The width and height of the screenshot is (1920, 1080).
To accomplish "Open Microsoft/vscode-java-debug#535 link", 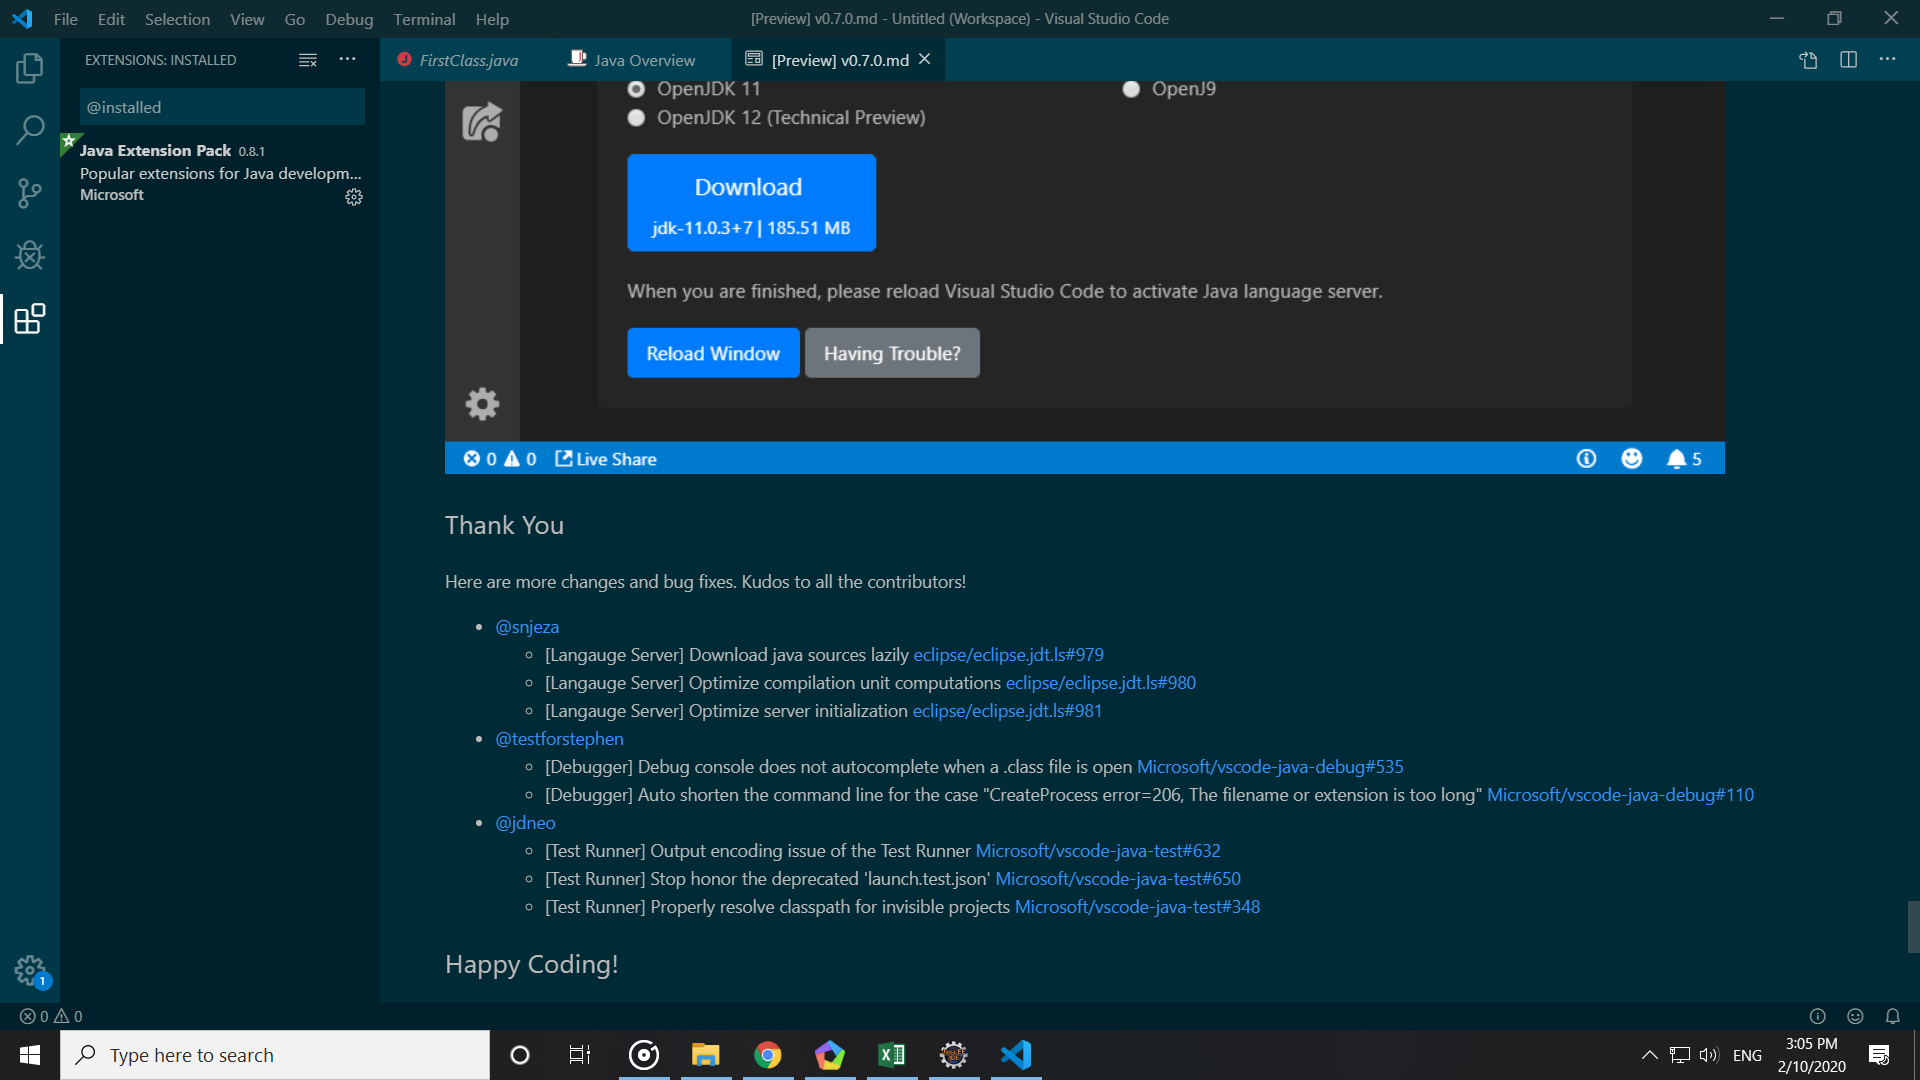I will click(1270, 767).
